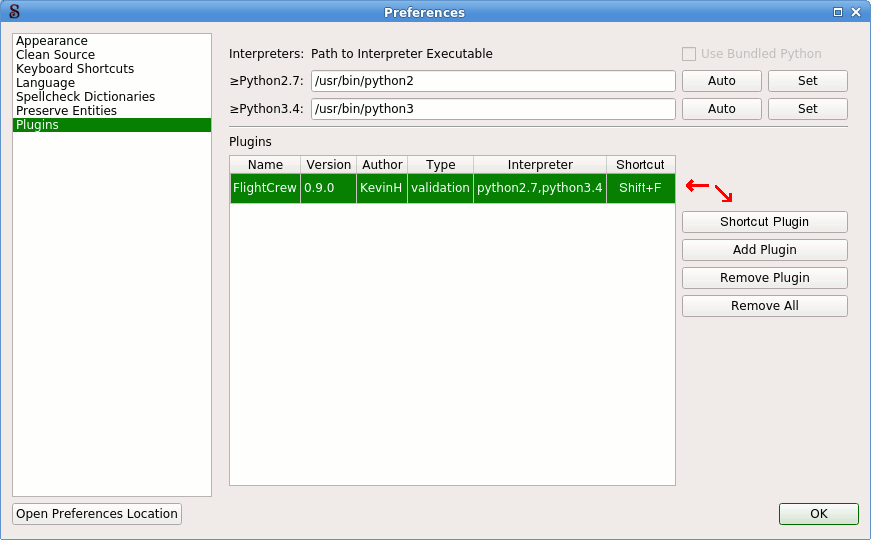
Task: Click the Version column header
Action: 328,164
